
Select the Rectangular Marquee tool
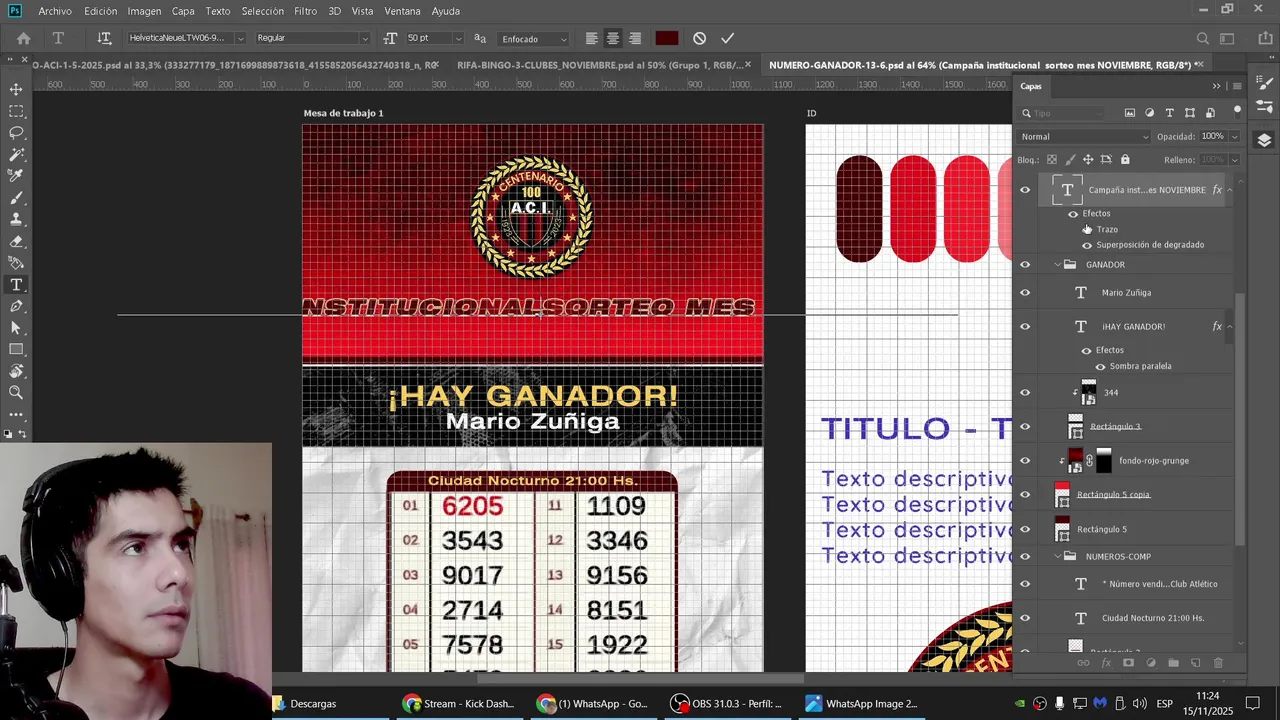click(x=16, y=111)
